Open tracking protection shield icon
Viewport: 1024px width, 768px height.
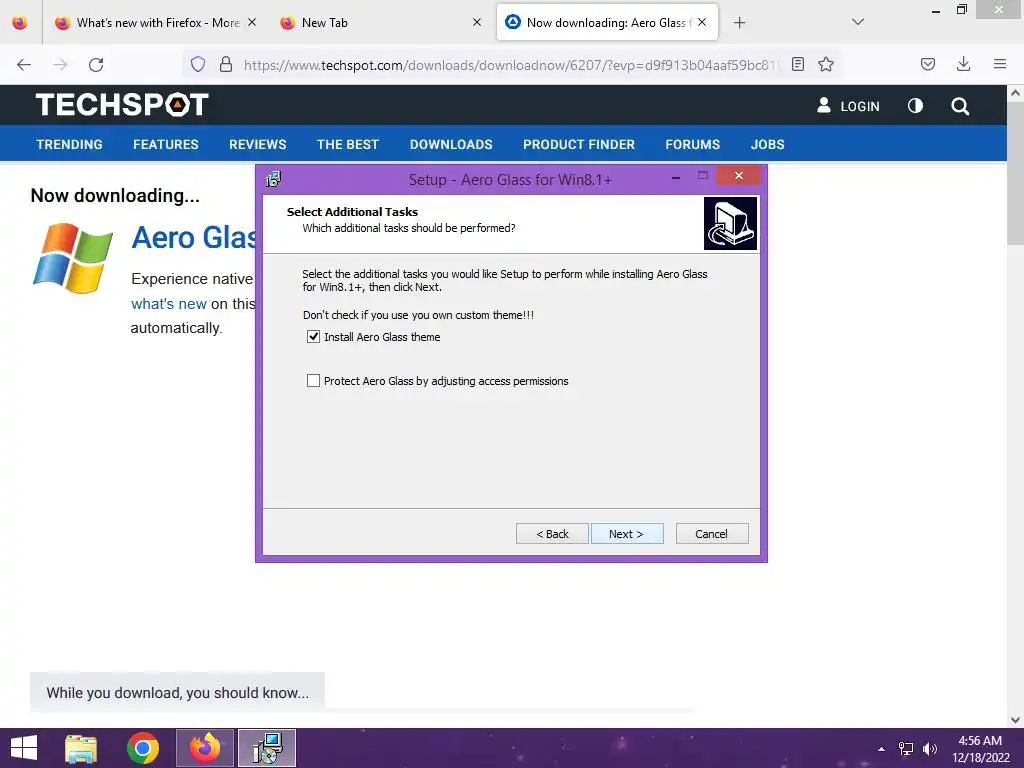point(198,64)
